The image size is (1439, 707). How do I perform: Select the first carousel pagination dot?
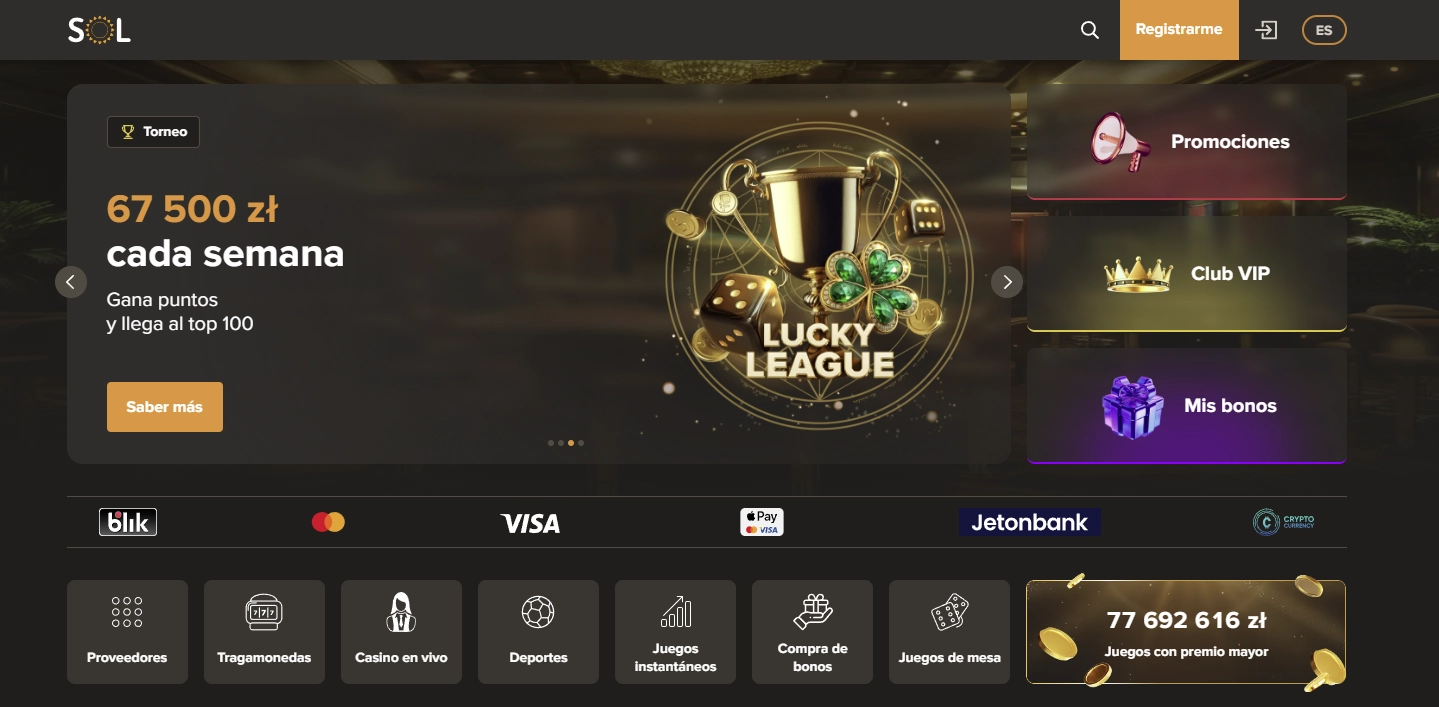click(551, 442)
